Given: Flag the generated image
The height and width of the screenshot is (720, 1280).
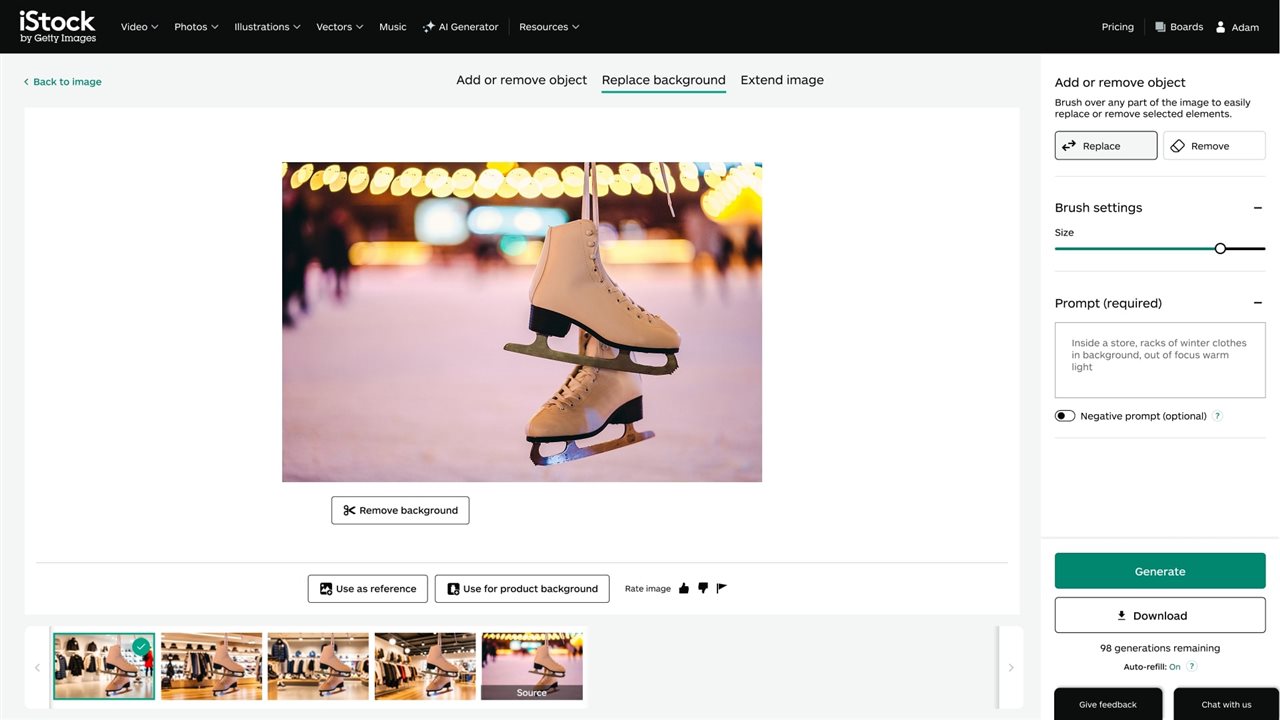Looking at the screenshot, I should pos(721,588).
